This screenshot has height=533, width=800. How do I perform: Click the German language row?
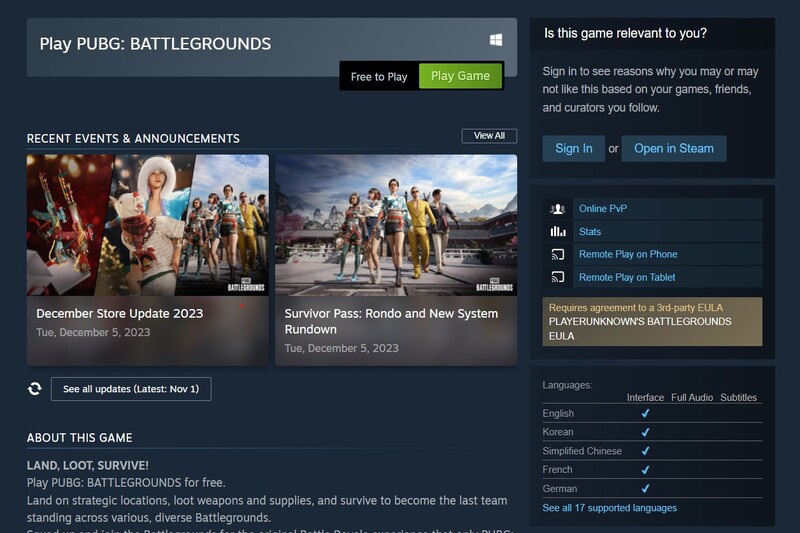pyautogui.click(x=652, y=488)
